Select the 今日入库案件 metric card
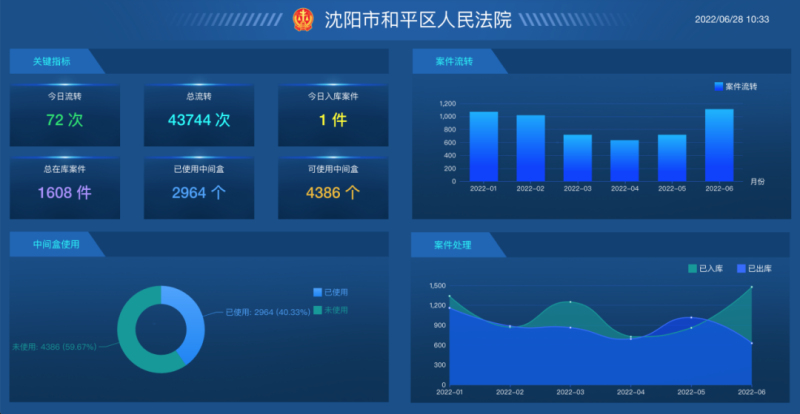Image resolution: width=800 pixels, height=414 pixels. pos(333,115)
